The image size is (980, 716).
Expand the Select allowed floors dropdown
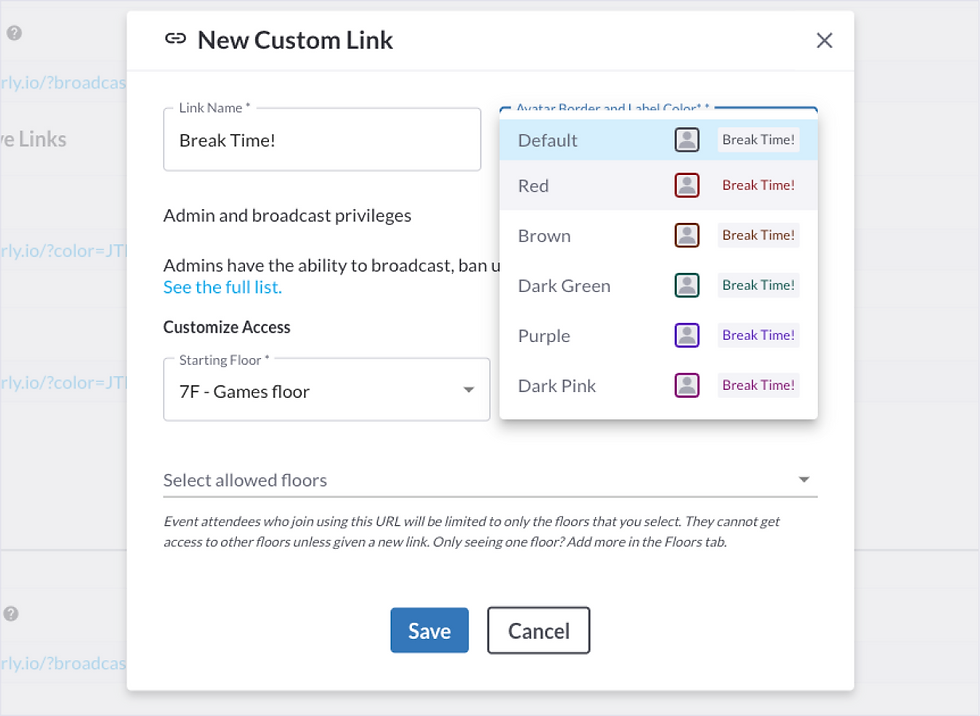coord(490,480)
